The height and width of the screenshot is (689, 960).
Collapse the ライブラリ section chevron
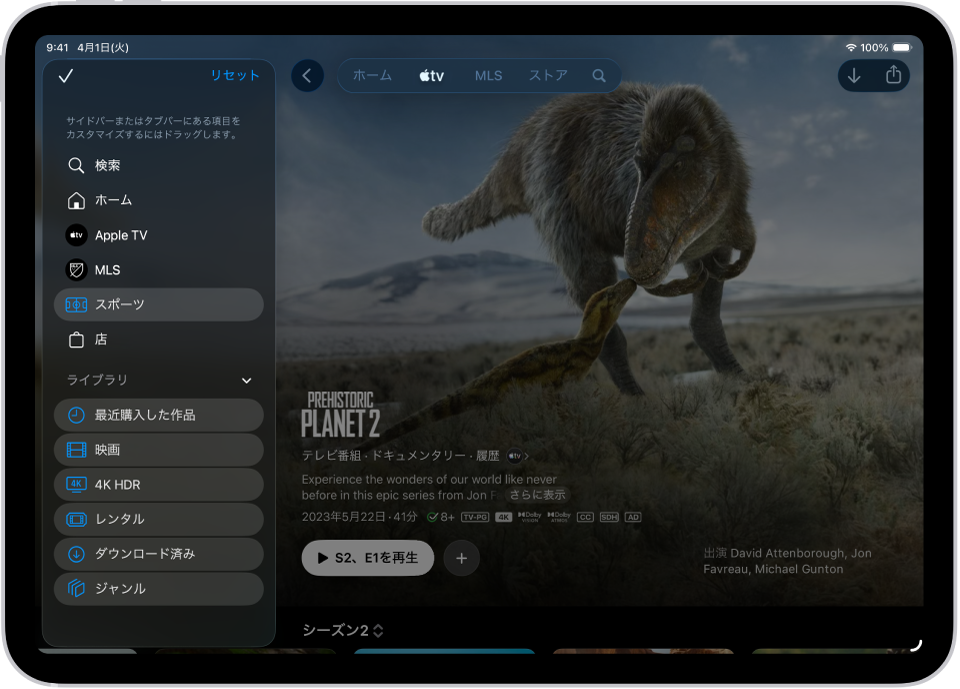click(246, 380)
